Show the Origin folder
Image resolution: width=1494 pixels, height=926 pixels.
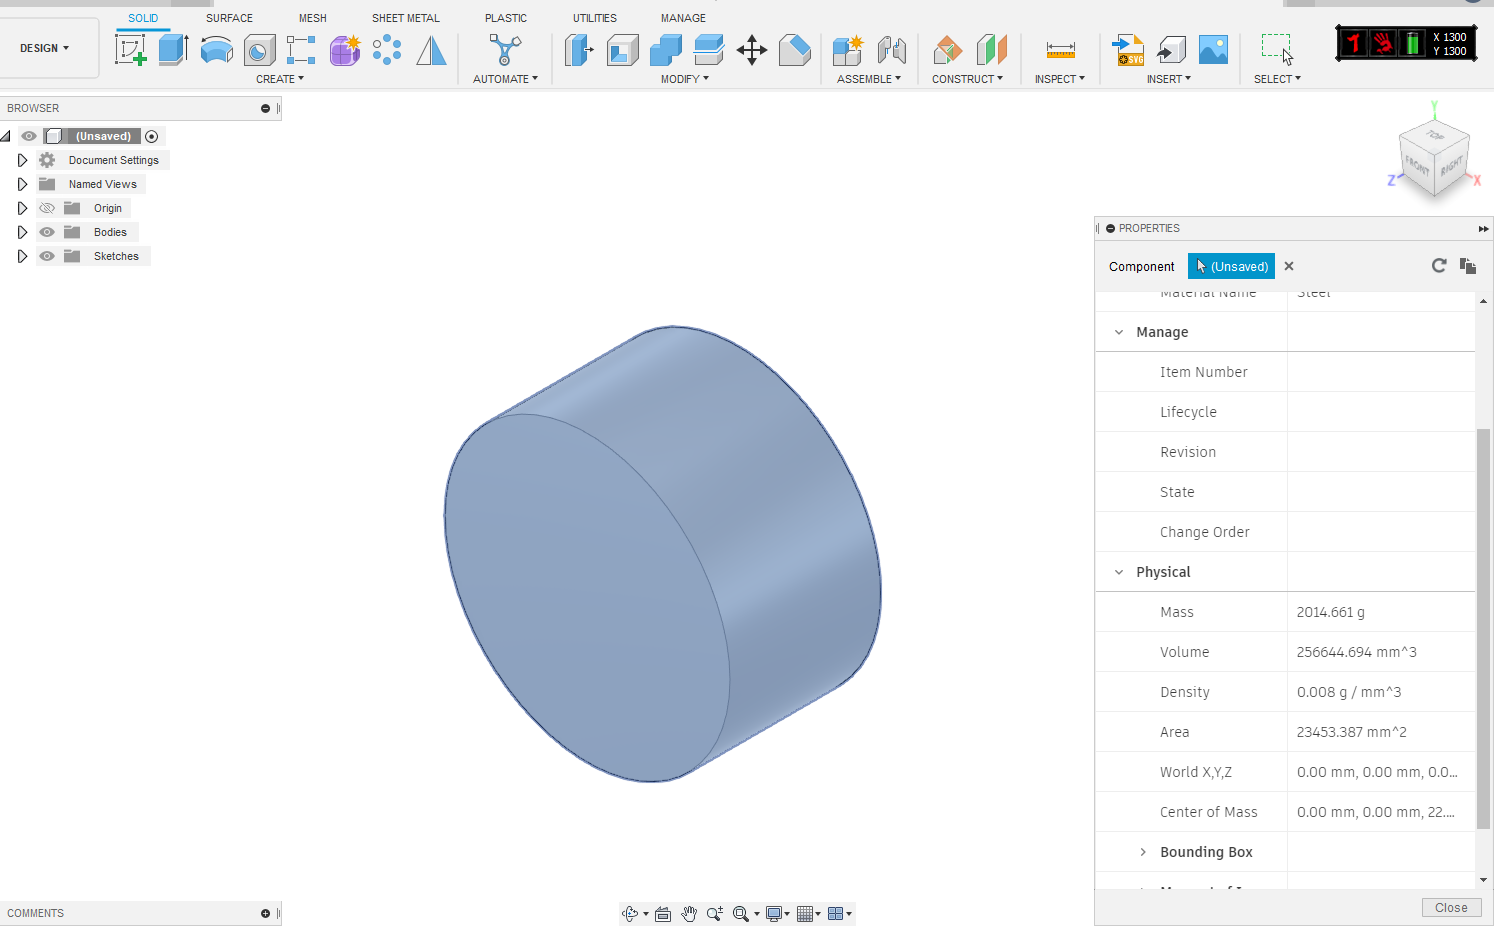click(x=46, y=207)
